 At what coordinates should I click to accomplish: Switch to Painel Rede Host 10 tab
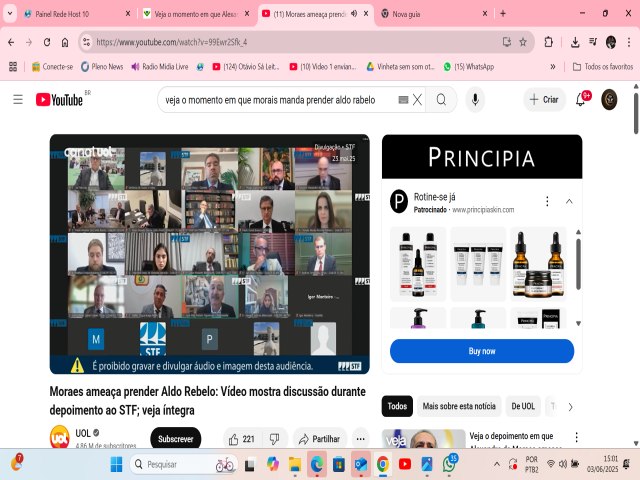tap(78, 14)
